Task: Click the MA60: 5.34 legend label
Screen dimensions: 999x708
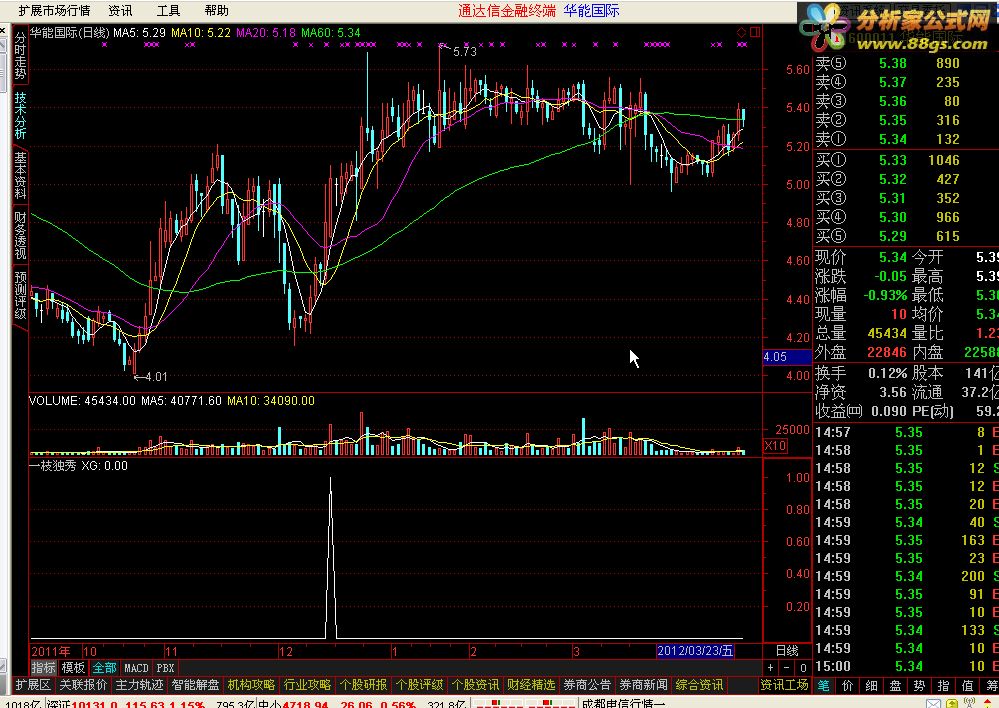Action: (331, 33)
